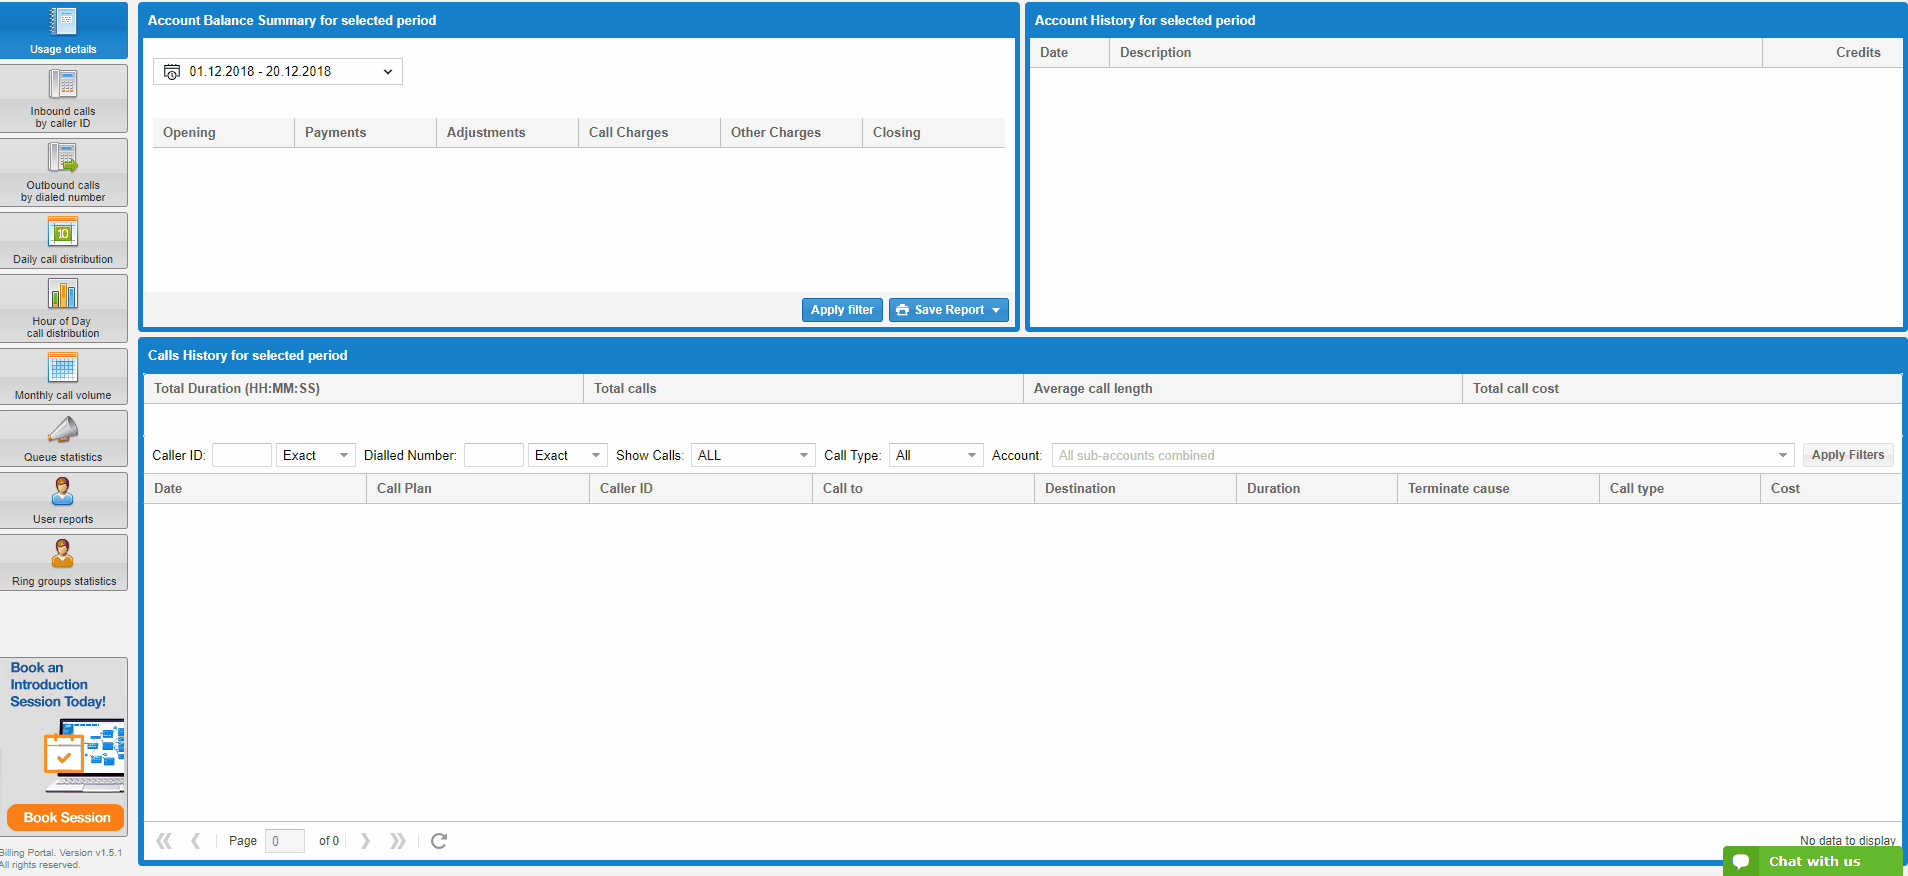Open Daily call distribution report
This screenshot has height=876, width=1908.
pyautogui.click(x=63, y=240)
